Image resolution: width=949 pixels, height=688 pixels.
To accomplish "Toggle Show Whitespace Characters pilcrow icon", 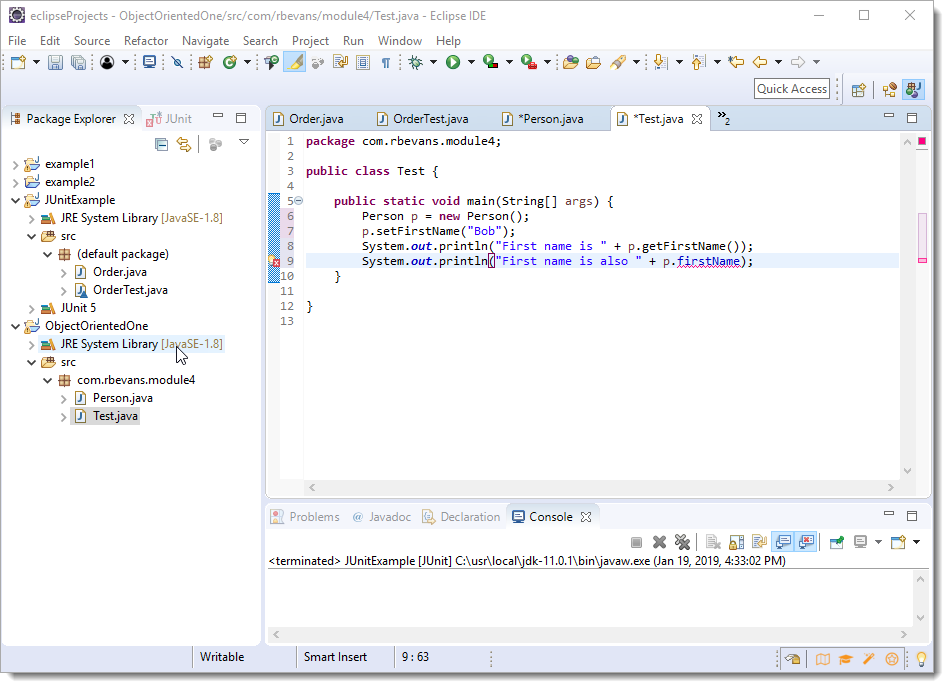I will [386, 62].
